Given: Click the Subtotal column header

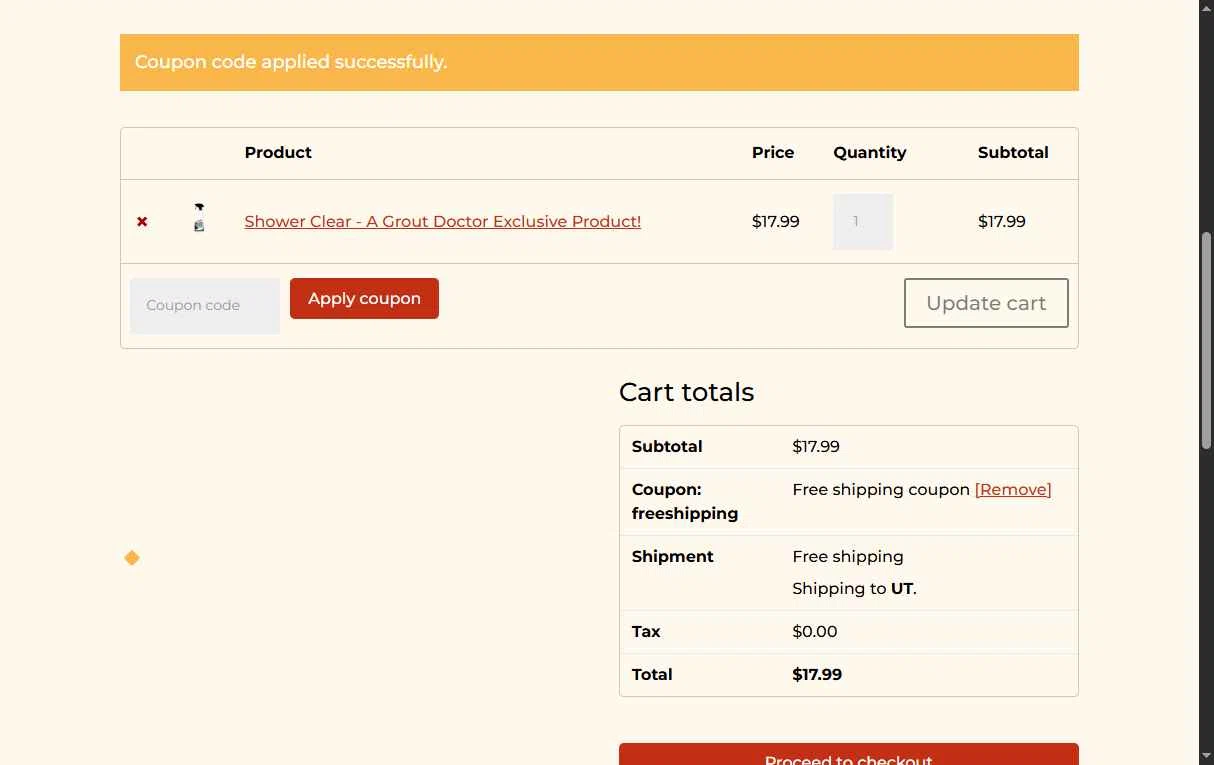Looking at the screenshot, I should click(1013, 152).
